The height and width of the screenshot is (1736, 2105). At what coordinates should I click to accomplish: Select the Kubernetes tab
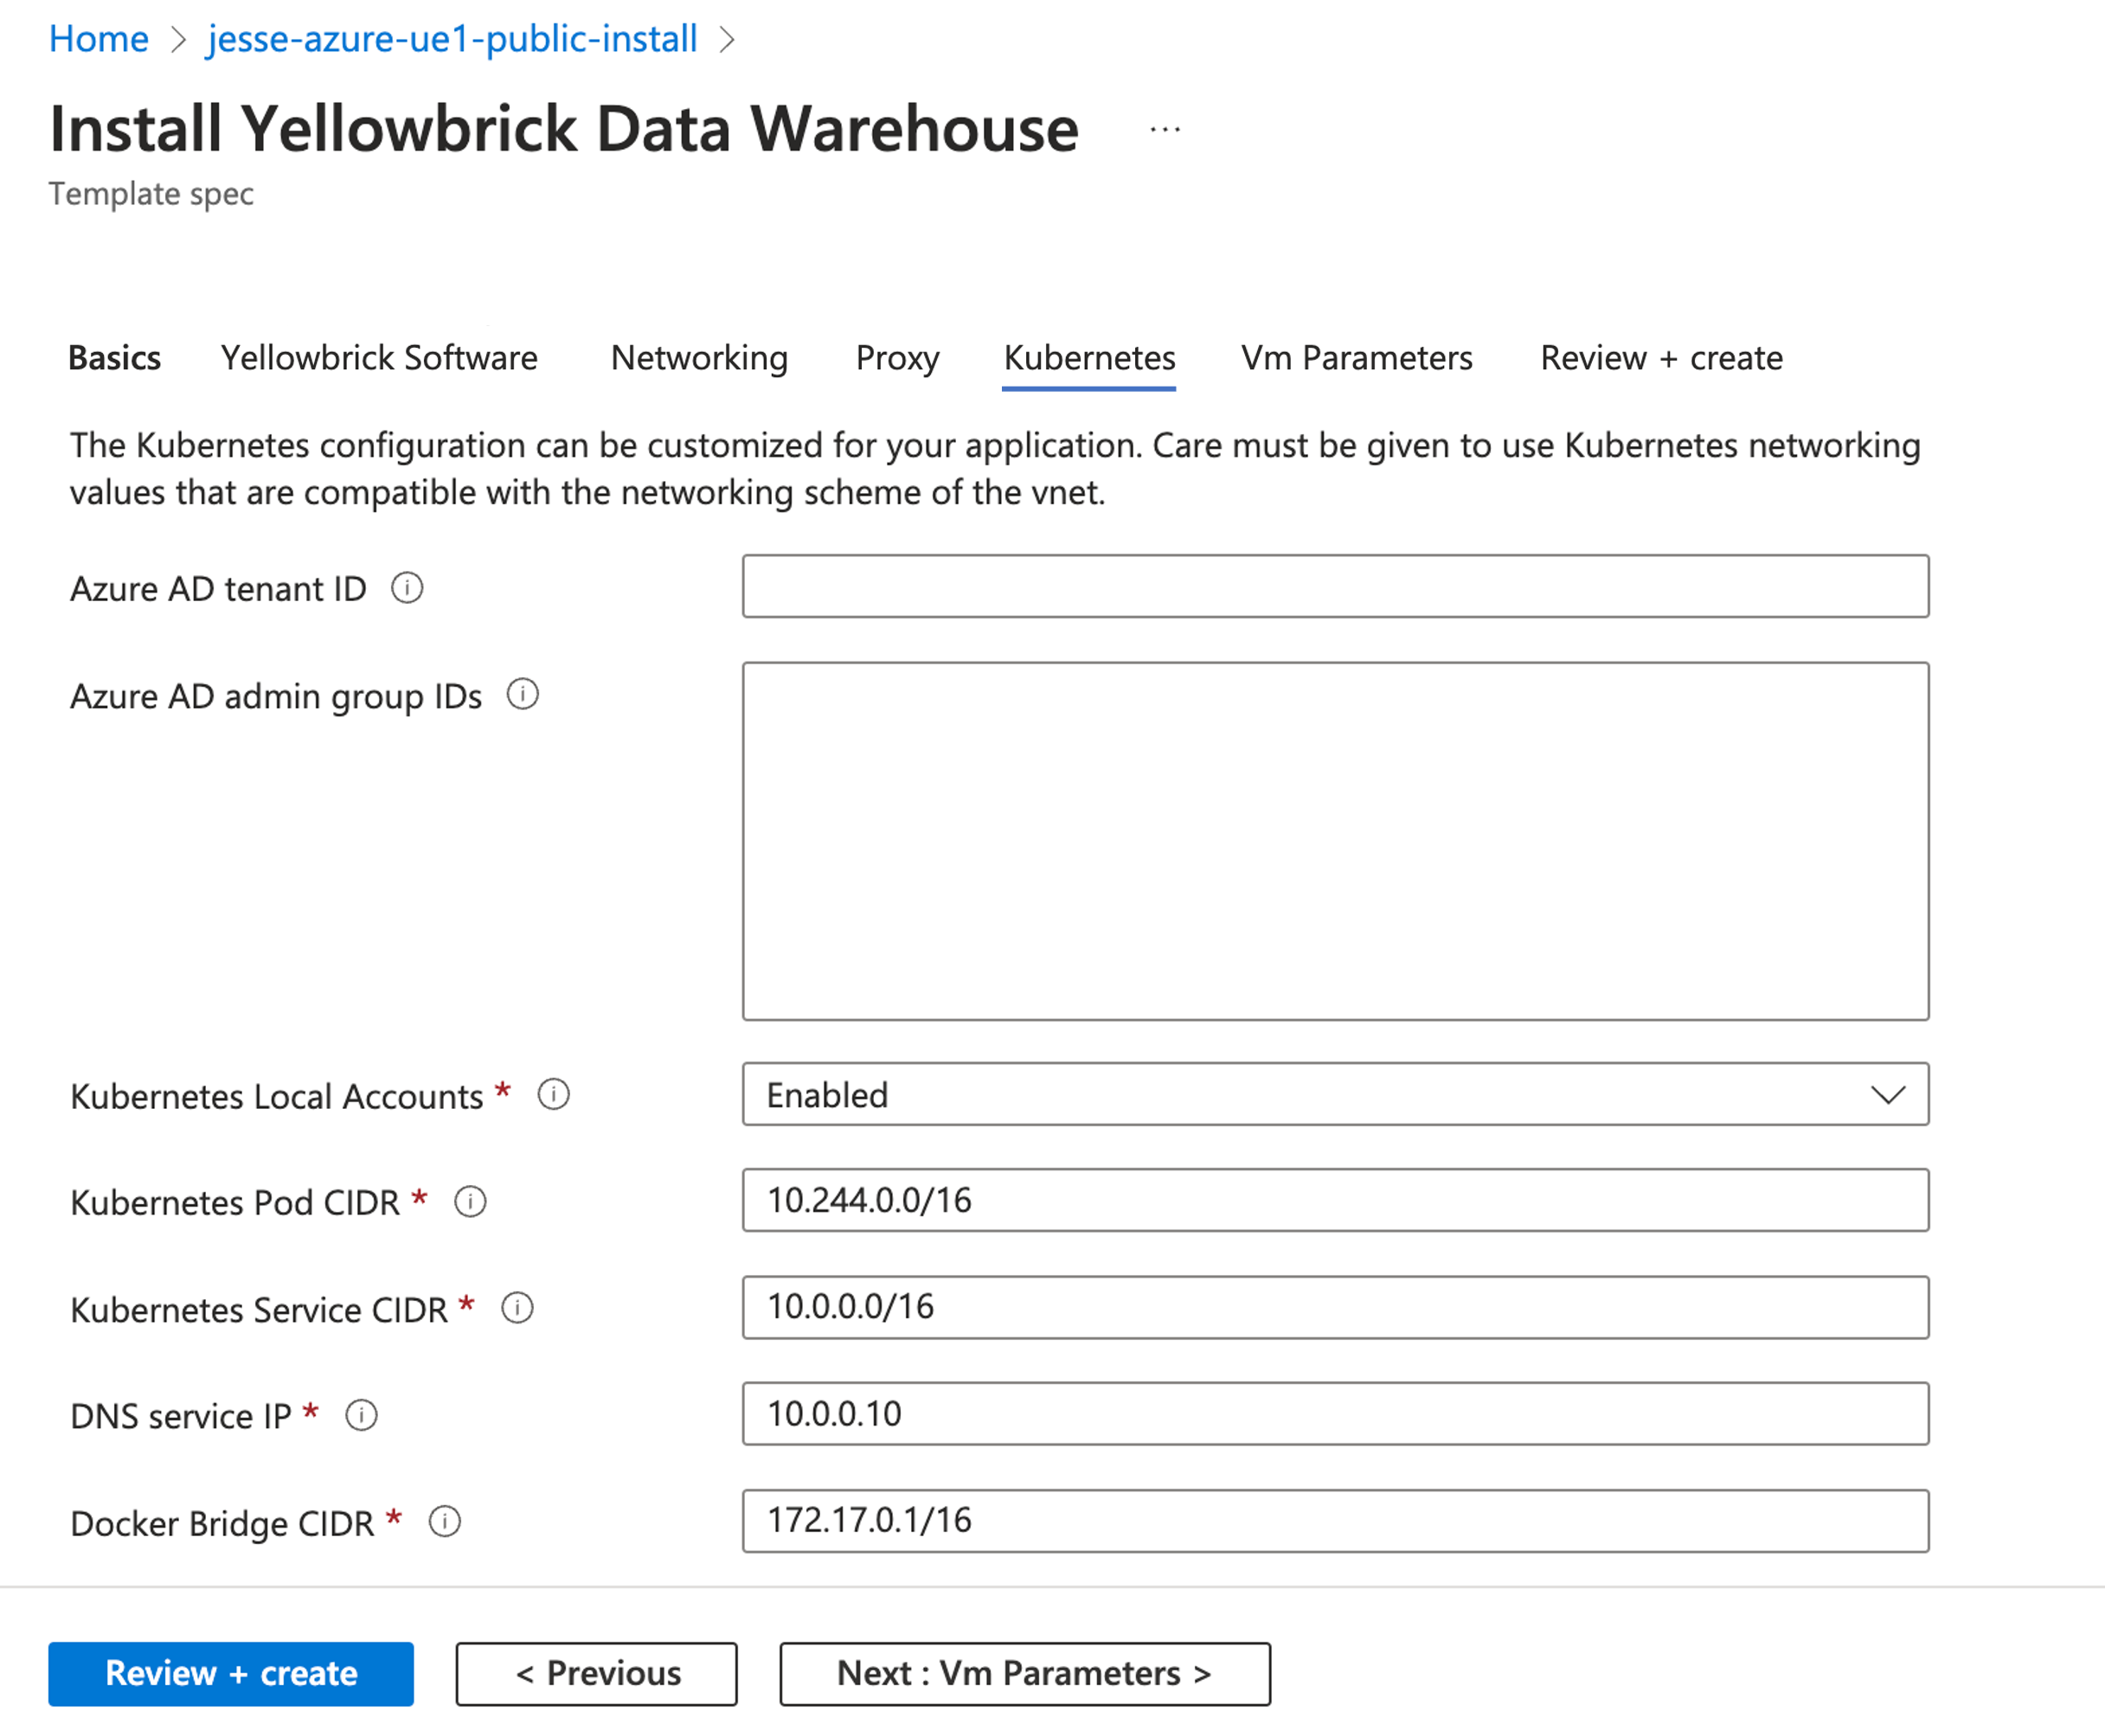[1089, 358]
